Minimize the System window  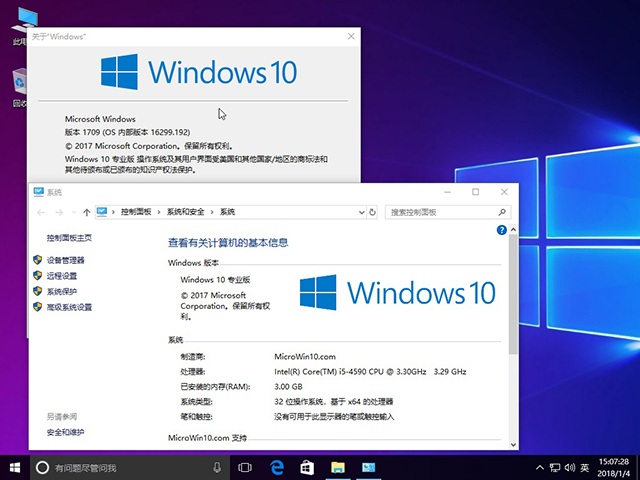(x=448, y=192)
